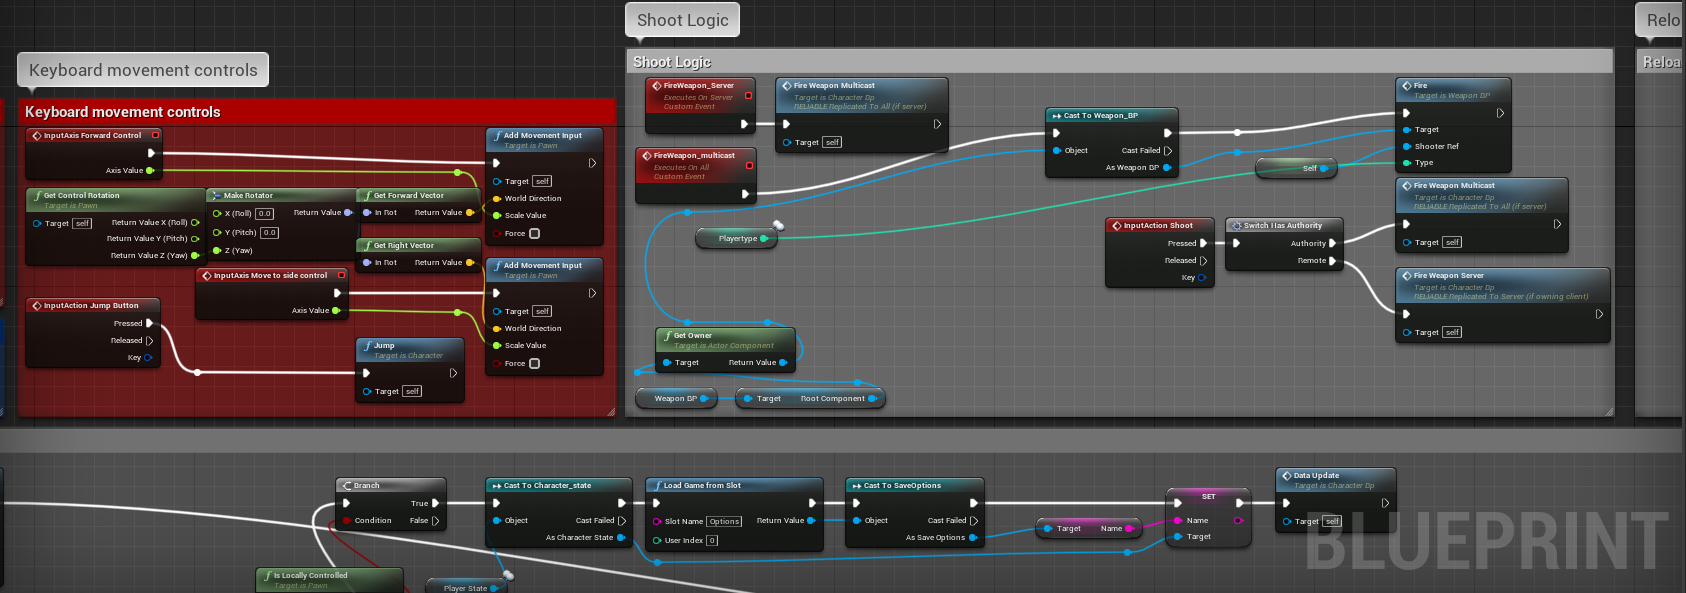1686x593 pixels.
Task: Click Z (Yaw) input pin on Make Rotator
Action: [x=216, y=250]
